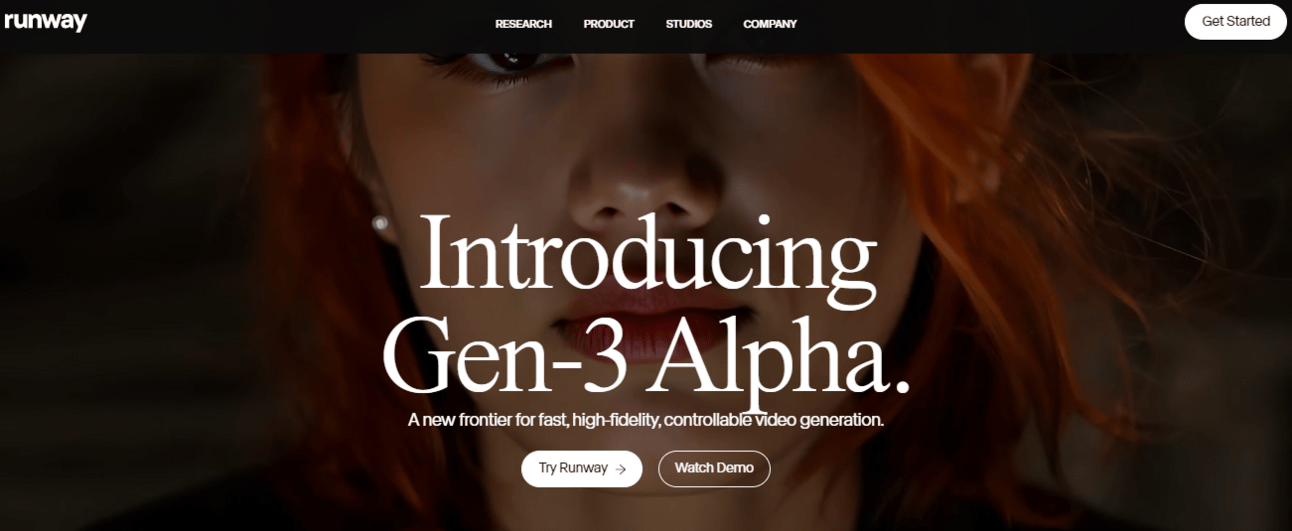Image resolution: width=1292 pixels, height=531 pixels.
Task: Open the PRODUCT menu
Action: pyautogui.click(x=609, y=24)
